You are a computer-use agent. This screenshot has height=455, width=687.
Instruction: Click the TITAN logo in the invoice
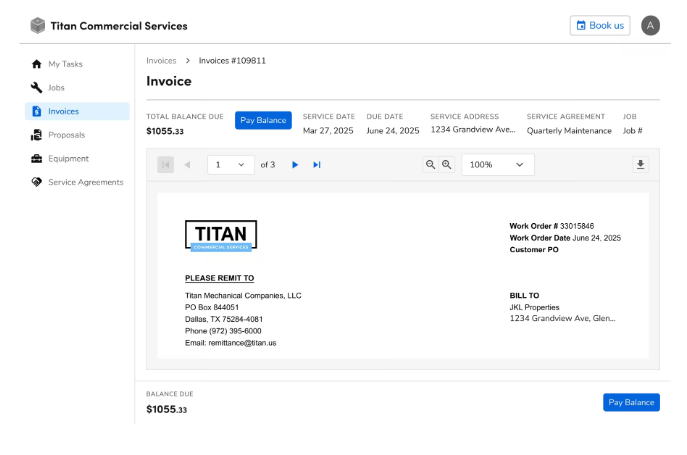[221, 236]
